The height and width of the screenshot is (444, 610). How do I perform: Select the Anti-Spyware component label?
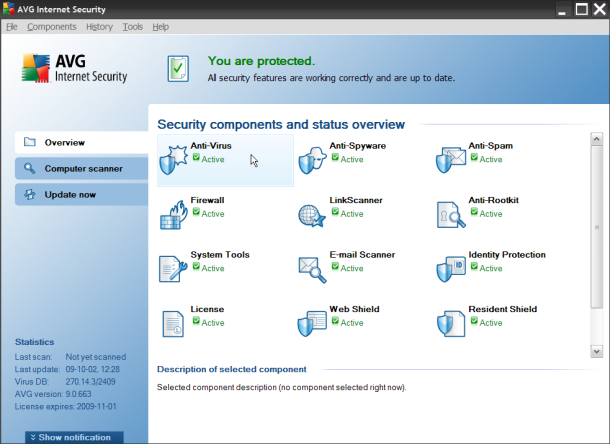(x=358, y=146)
